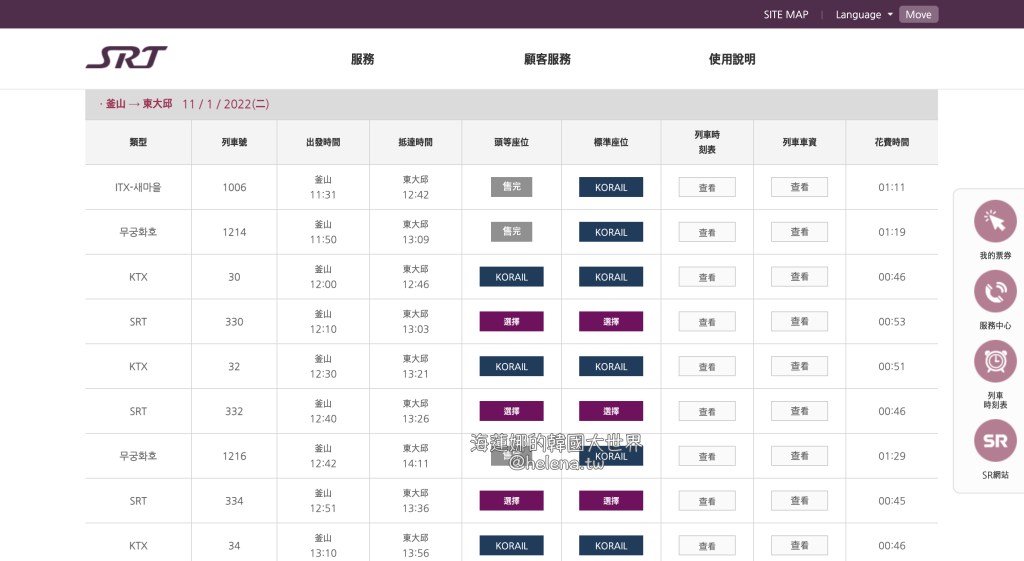
Task: Click KORAIL standard seat for ITX-새마을 1006
Action: (x=611, y=187)
